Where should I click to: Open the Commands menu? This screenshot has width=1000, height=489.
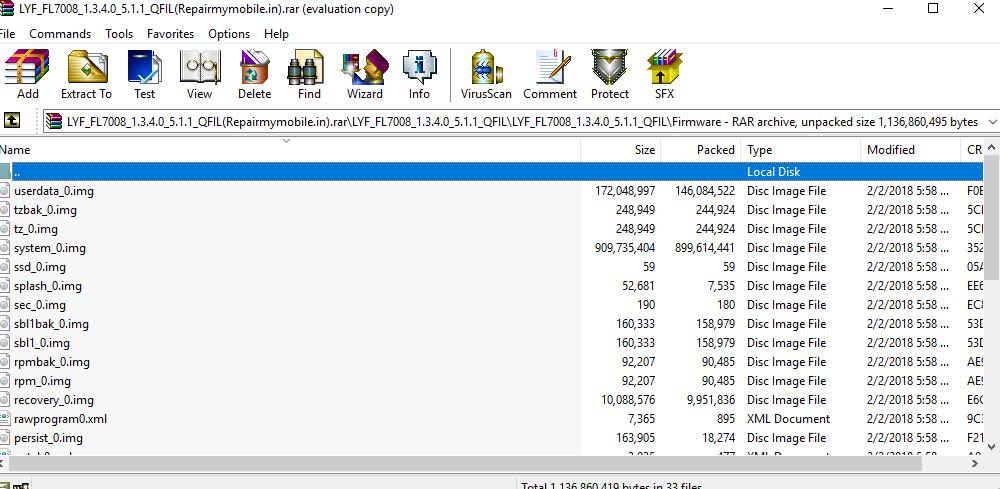click(x=60, y=34)
